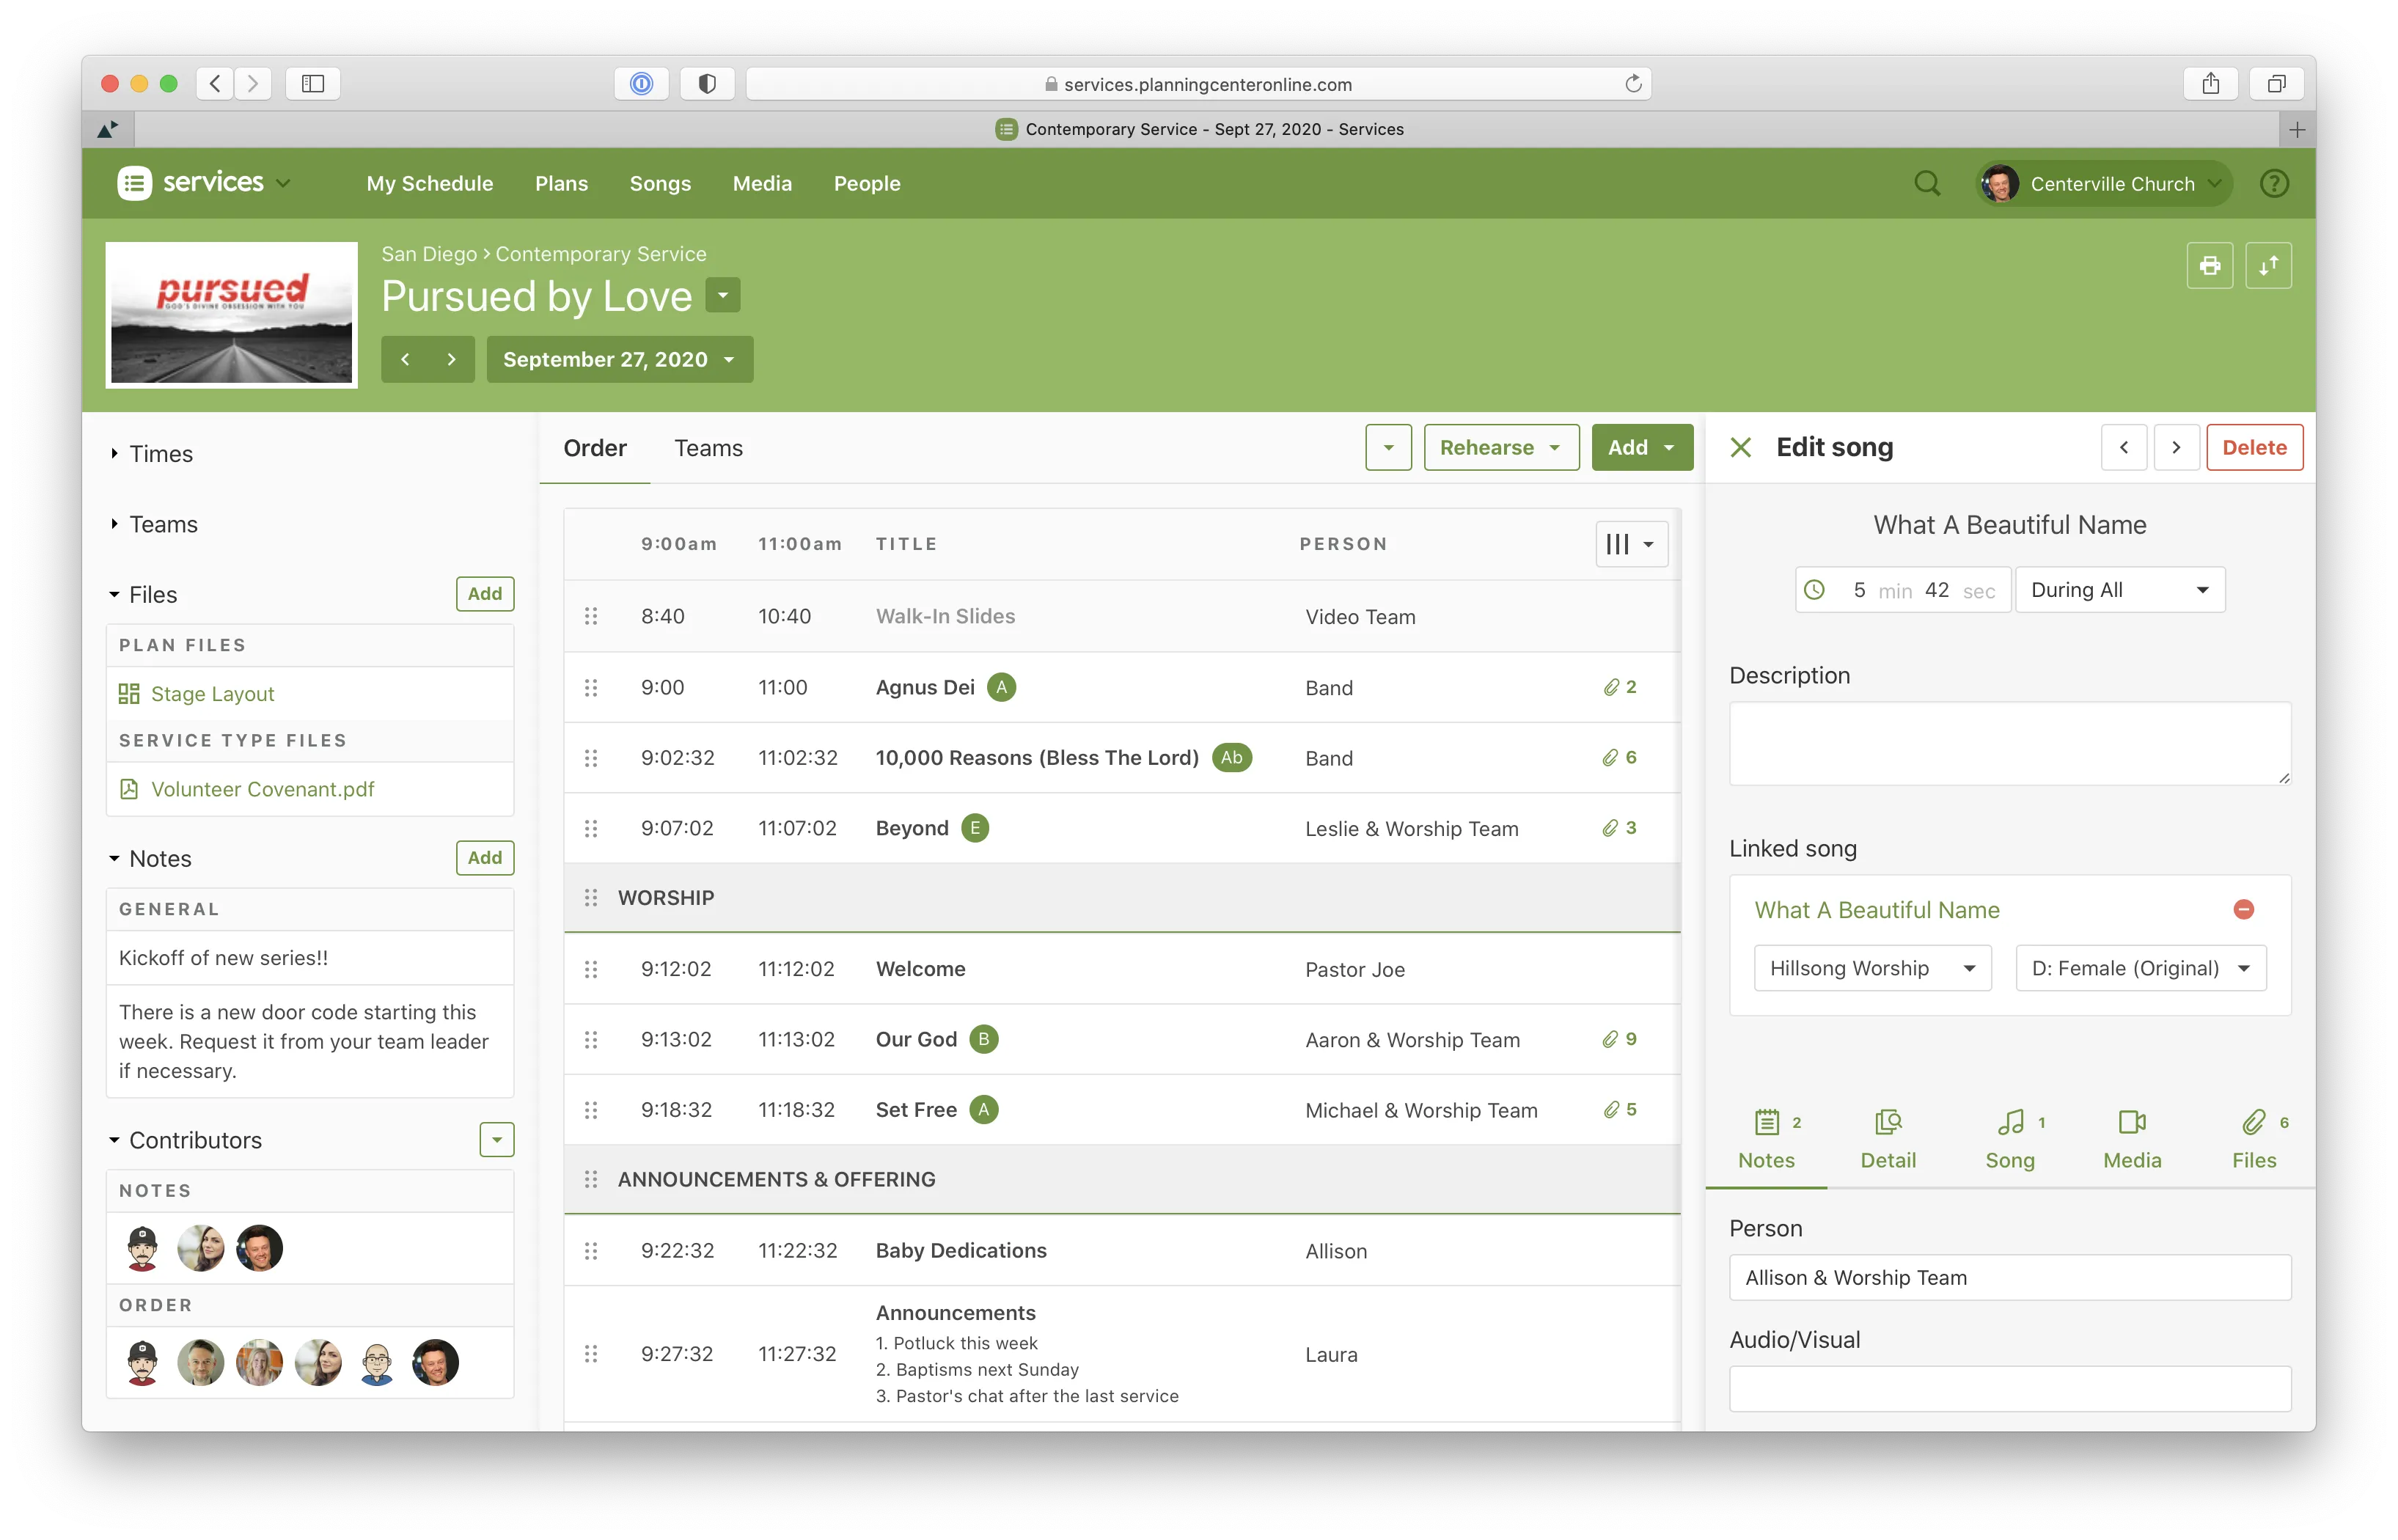Viewport: 2398px width, 1540px height.
Task: Click drag handle for Welcome item
Action: [591, 969]
